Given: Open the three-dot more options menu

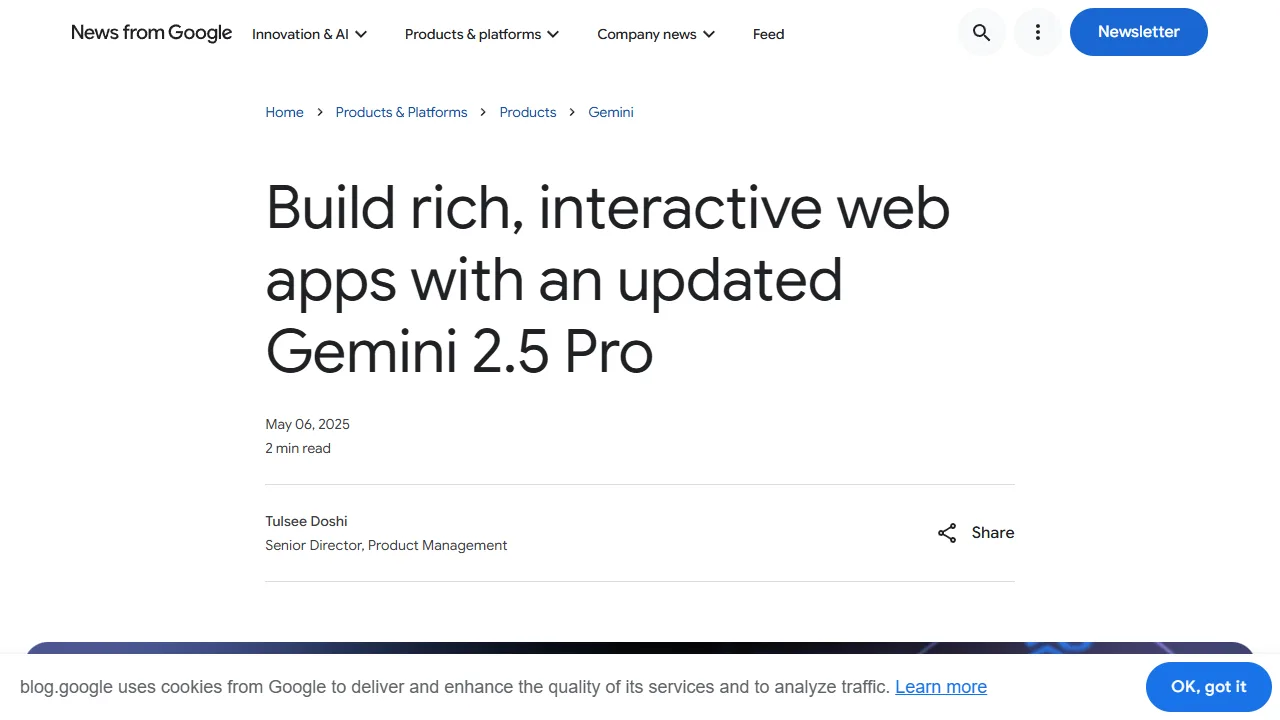Looking at the screenshot, I should (x=1038, y=33).
